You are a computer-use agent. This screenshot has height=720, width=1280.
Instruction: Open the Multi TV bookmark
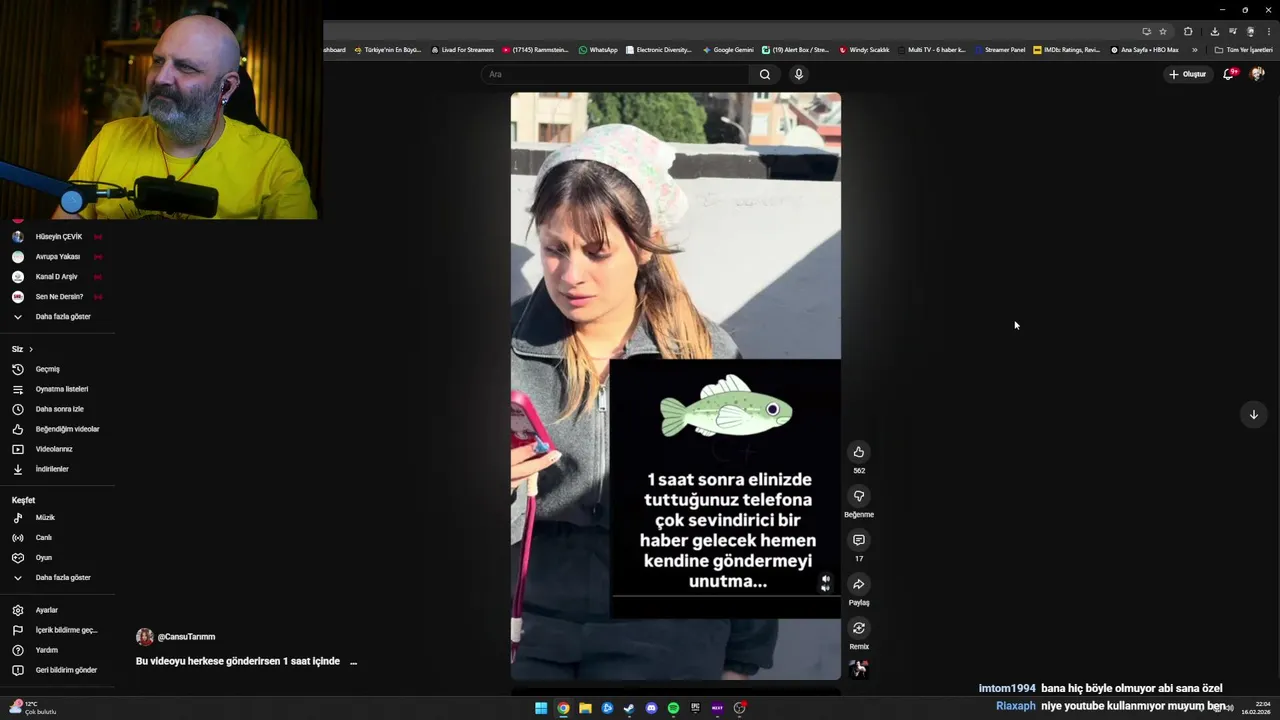[x=931, y=50]
